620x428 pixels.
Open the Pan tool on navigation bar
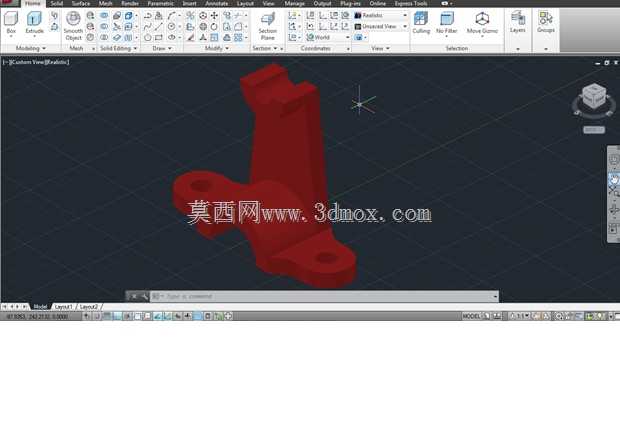point(613,179)
